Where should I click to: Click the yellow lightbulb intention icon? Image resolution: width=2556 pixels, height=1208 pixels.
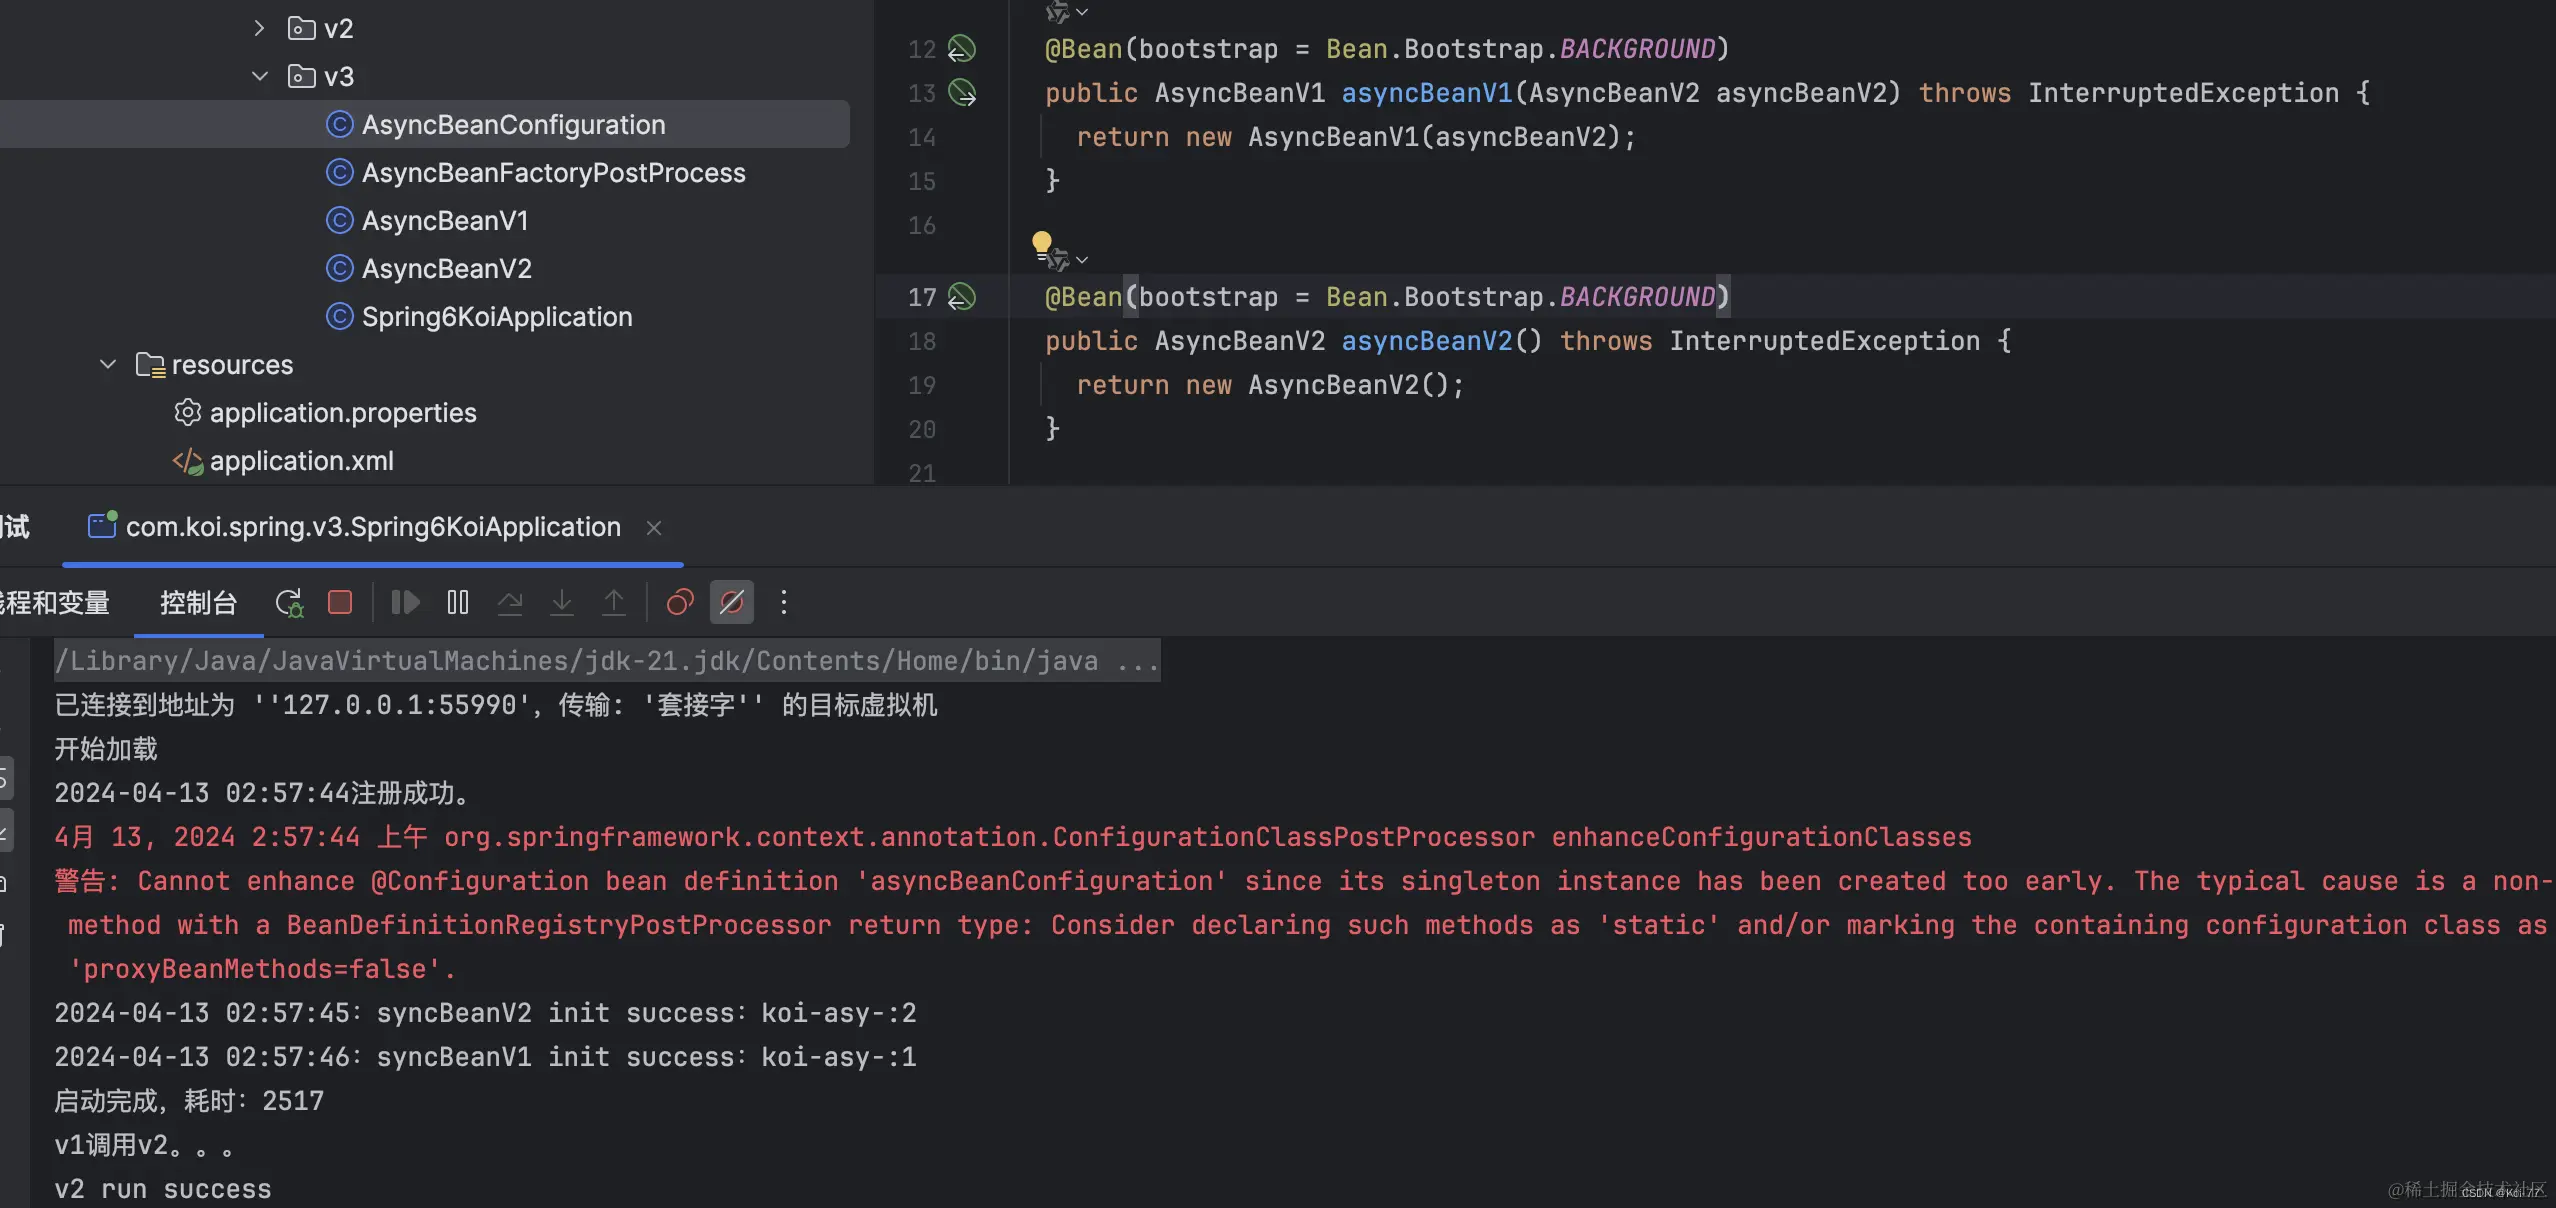pos(1041,241)
